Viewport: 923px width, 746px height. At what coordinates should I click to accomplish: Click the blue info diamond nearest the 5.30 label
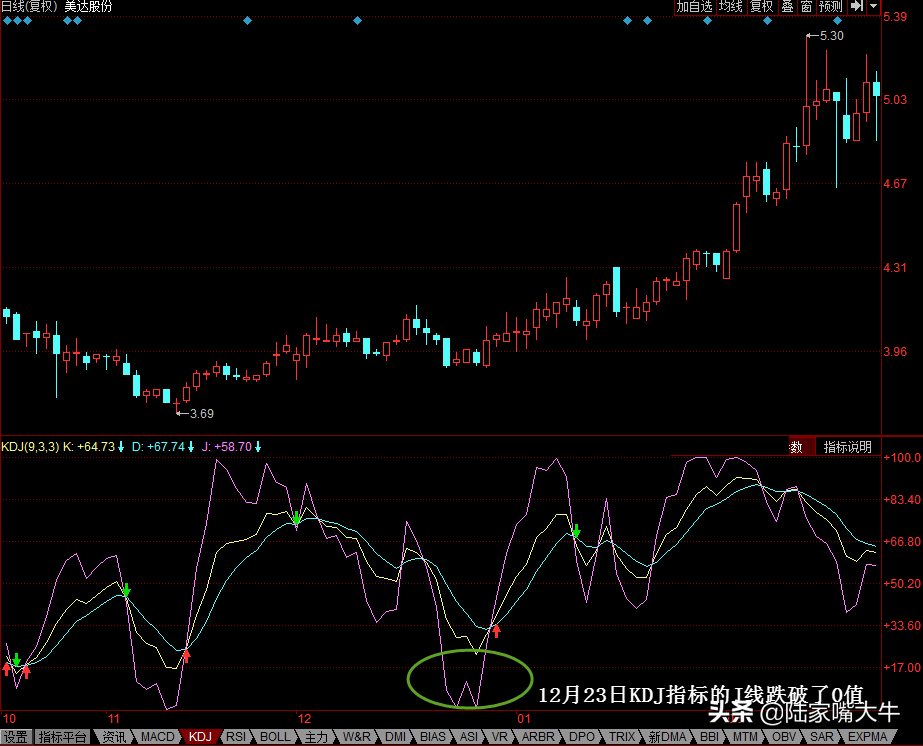(x=838, y=21)
